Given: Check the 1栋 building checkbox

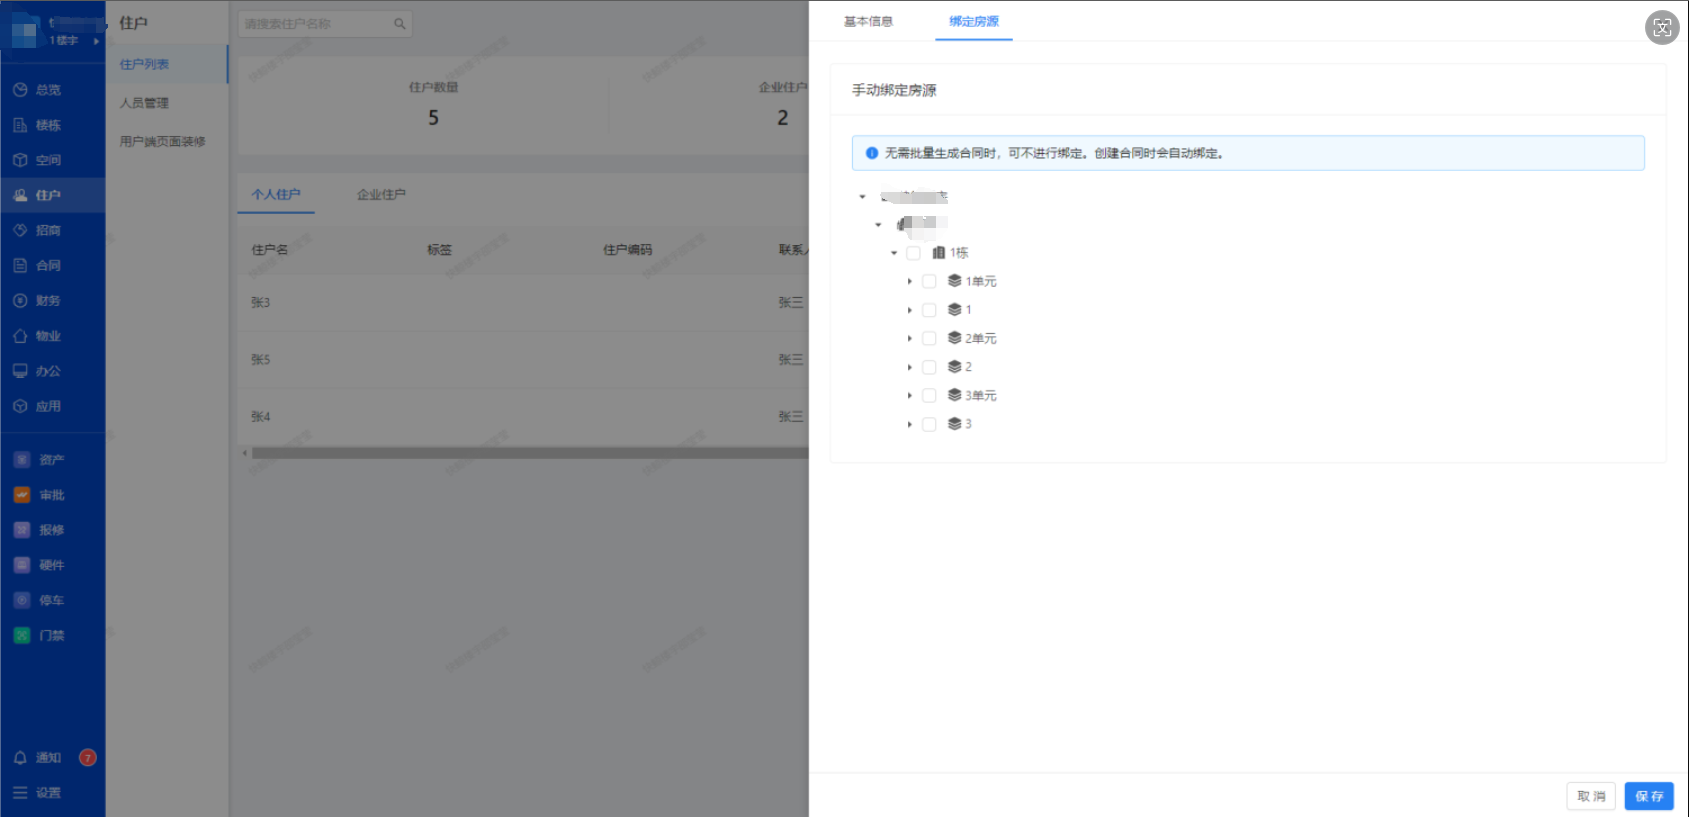Looking at the screenshot, I should (x=913, y=253).
